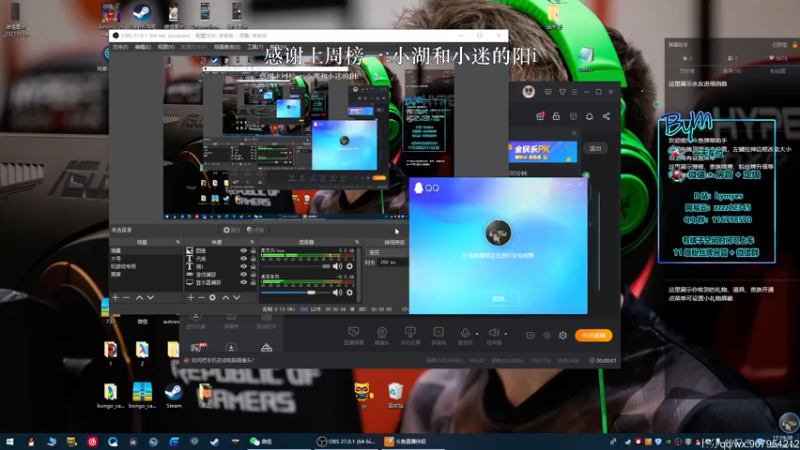Open the 编辑(E) menu in OBS
Viewport: 800px width, 450px height.
click(143, 47)
